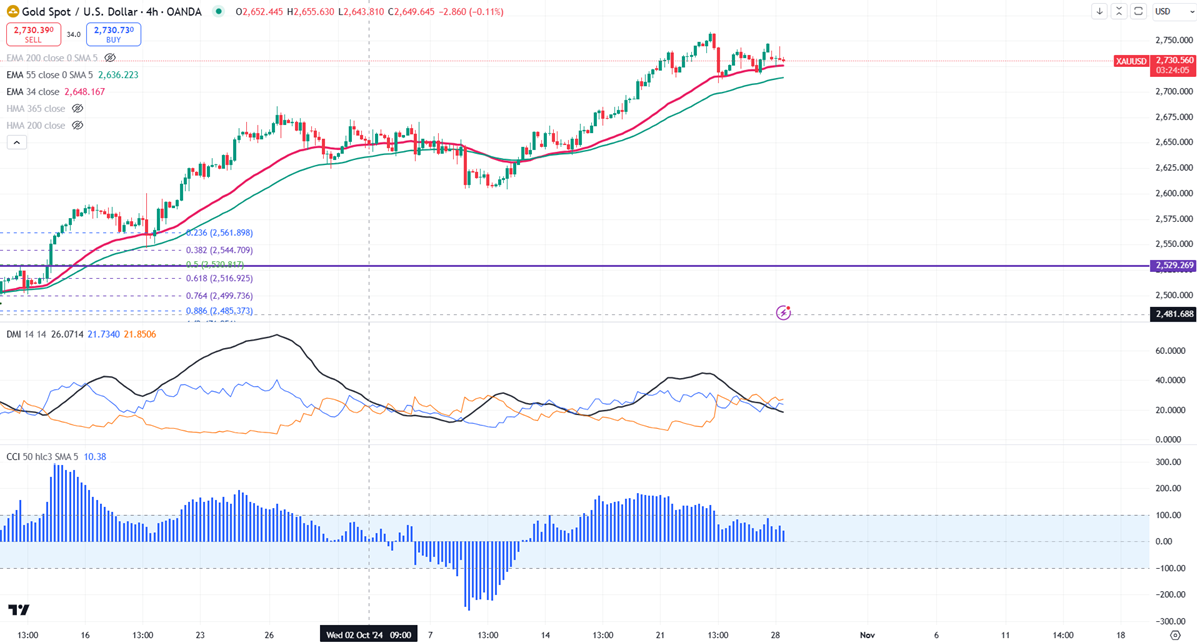The height and width of the screenshot is (642, 1197).
Task: Click the Wed 02 Oct '24 09:00 date label
Action: coord(369,634)
